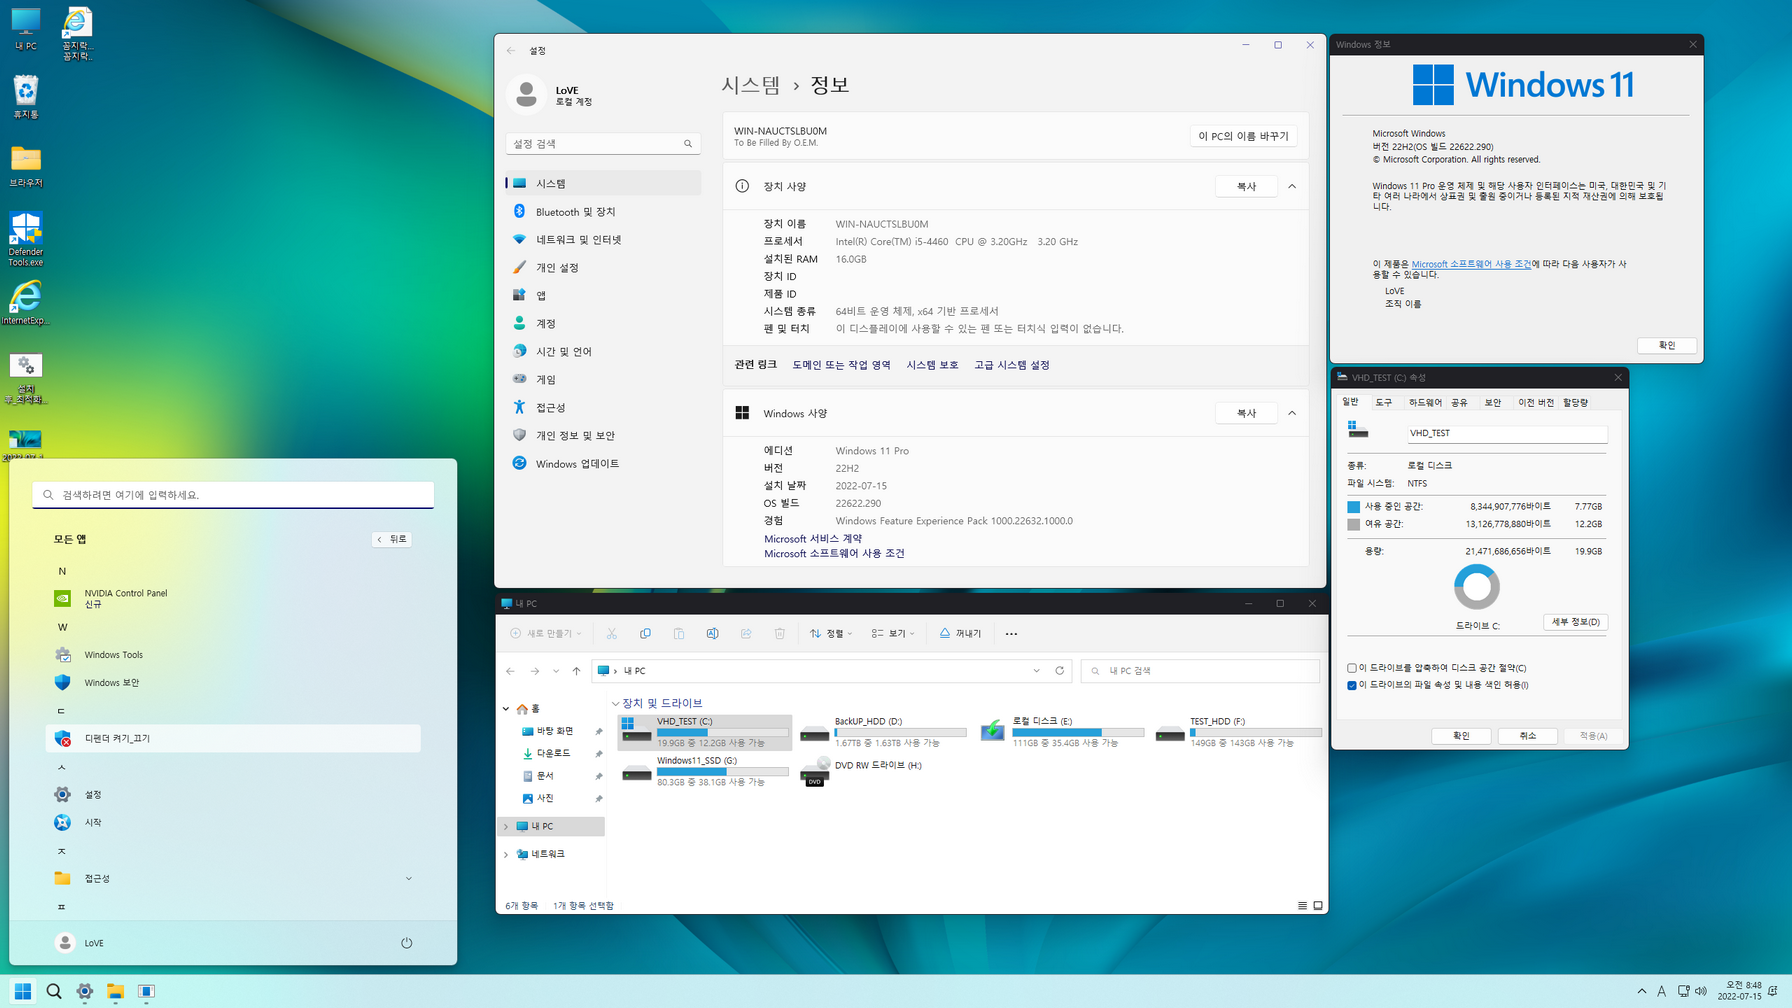
Task: Expand 네트워크 node in navigation pane
Action: (x=506, y=855)
